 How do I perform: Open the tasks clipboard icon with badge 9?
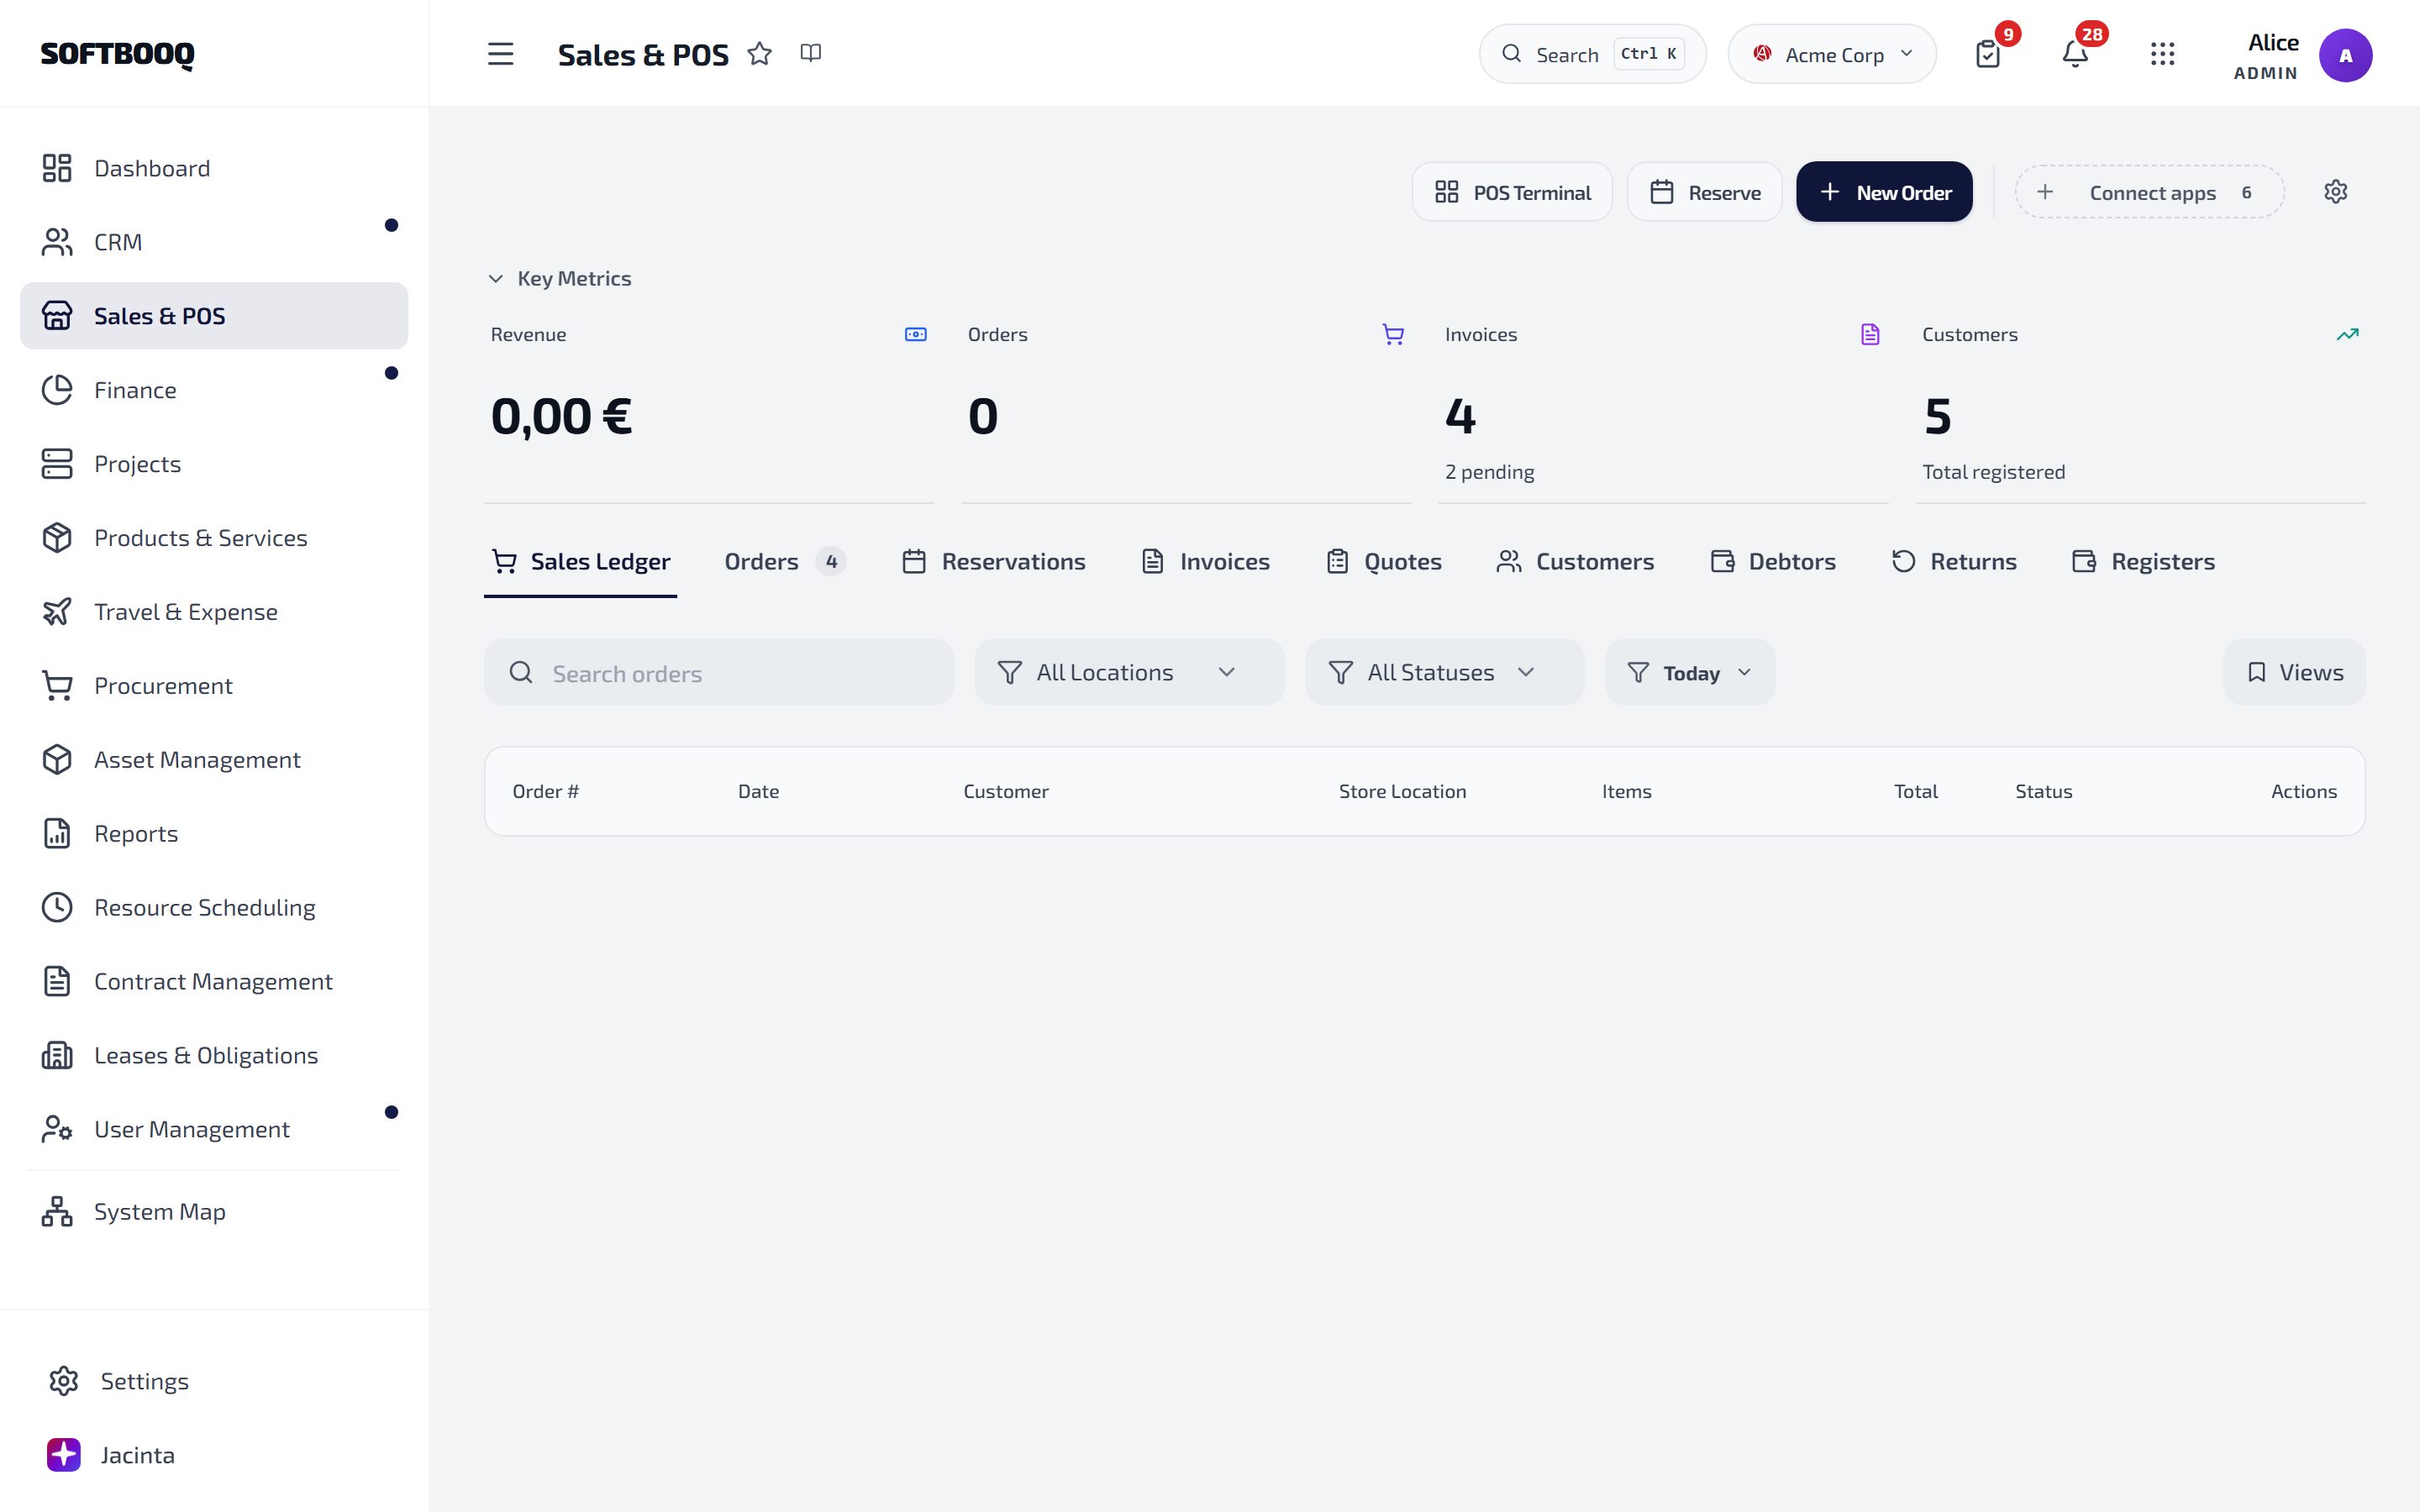(1988, 54)
